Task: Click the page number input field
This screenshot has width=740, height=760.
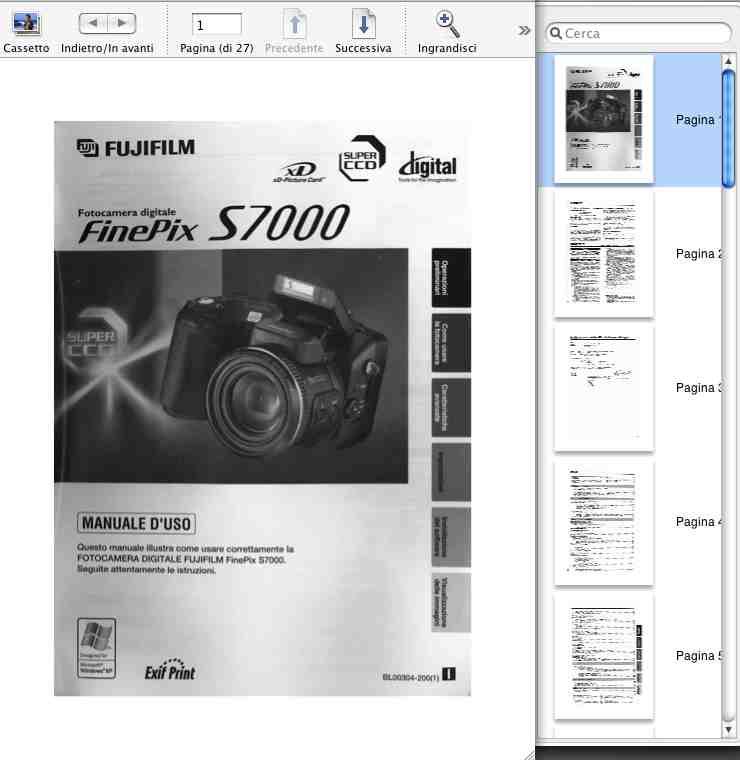Action: pos(217,24)
